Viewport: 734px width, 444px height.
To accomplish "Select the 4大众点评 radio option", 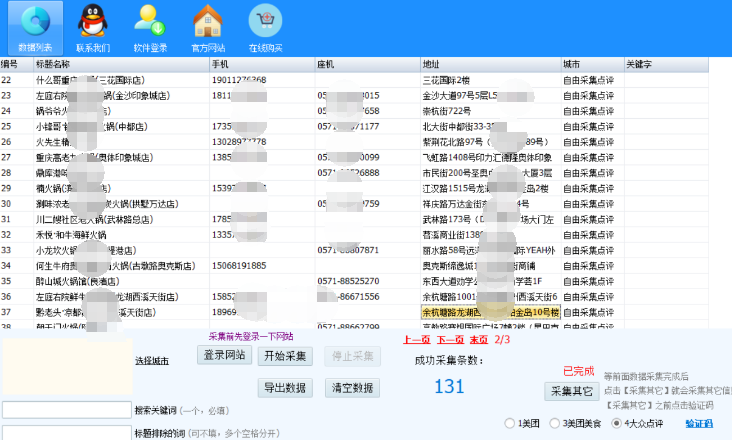I will pyautogui.click(x=617, y=423).
